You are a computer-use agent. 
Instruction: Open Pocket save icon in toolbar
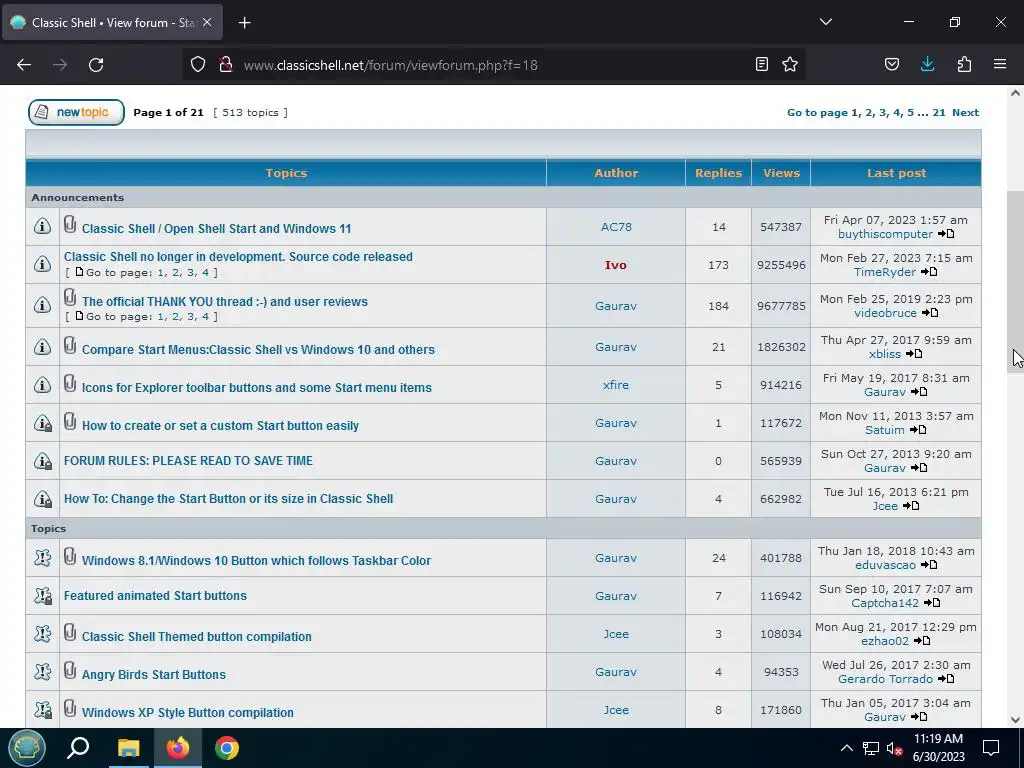(892, 64)
